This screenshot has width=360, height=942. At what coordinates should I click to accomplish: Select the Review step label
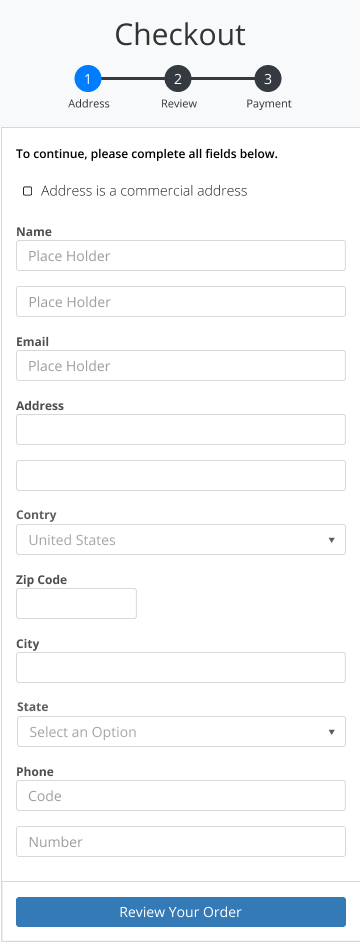[x=178, y=103]
